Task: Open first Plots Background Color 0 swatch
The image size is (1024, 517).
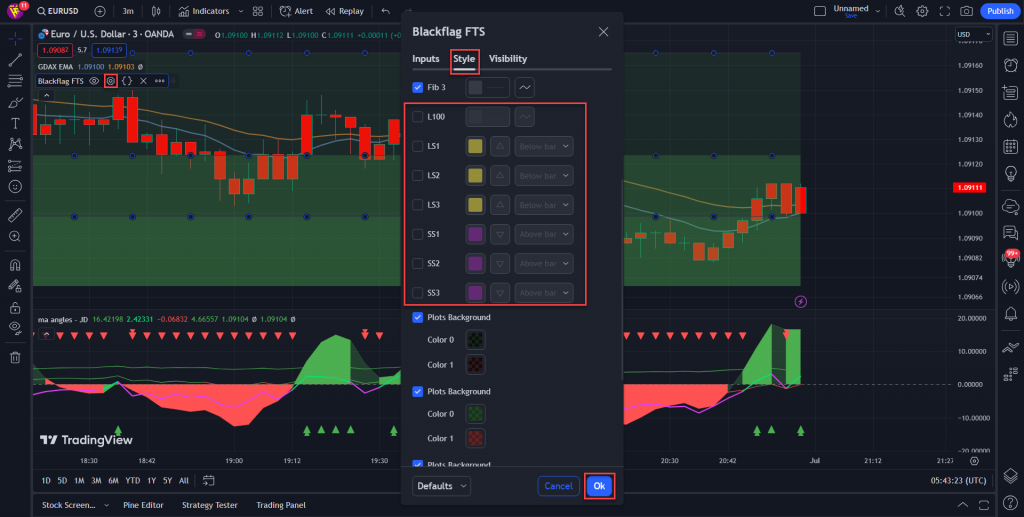Action: (x=475, y=339)
